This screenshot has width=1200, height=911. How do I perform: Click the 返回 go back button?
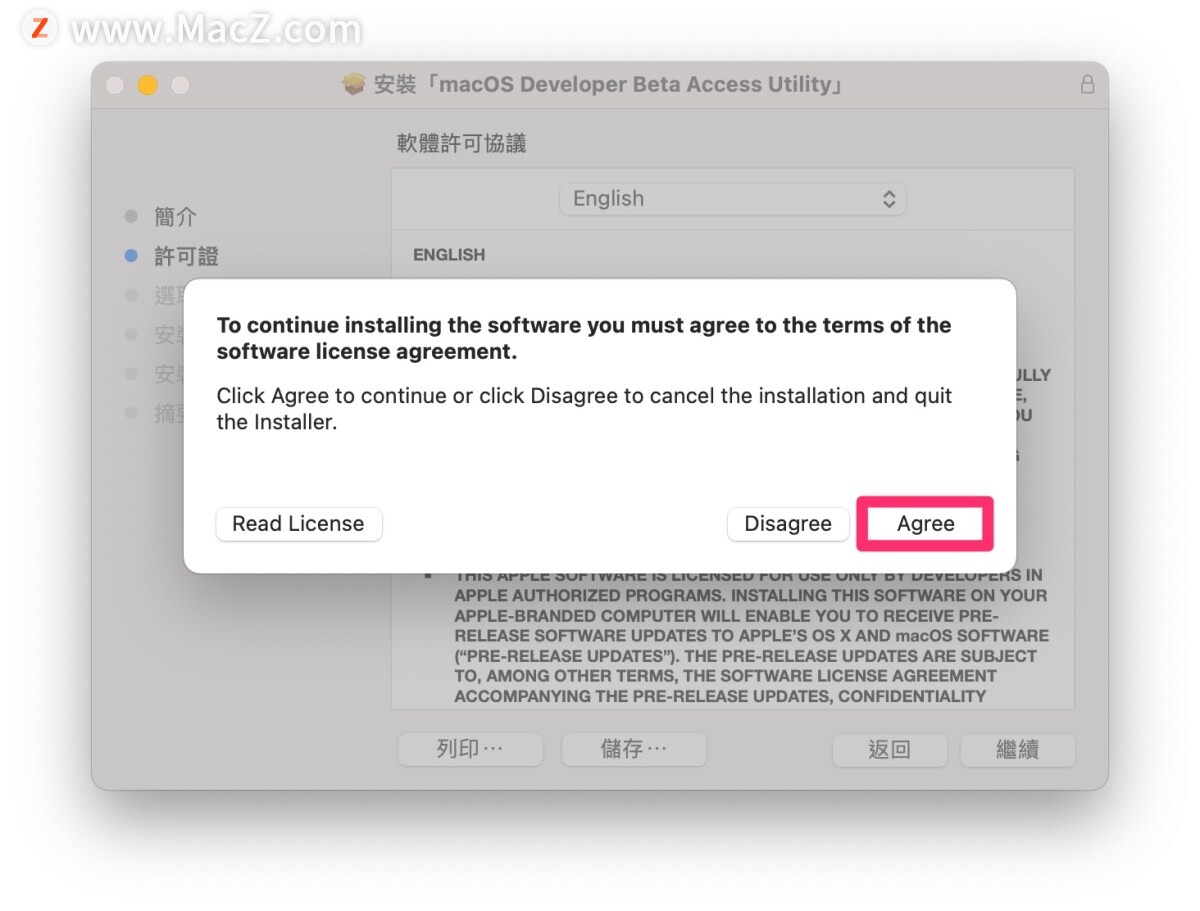[889, 749]
